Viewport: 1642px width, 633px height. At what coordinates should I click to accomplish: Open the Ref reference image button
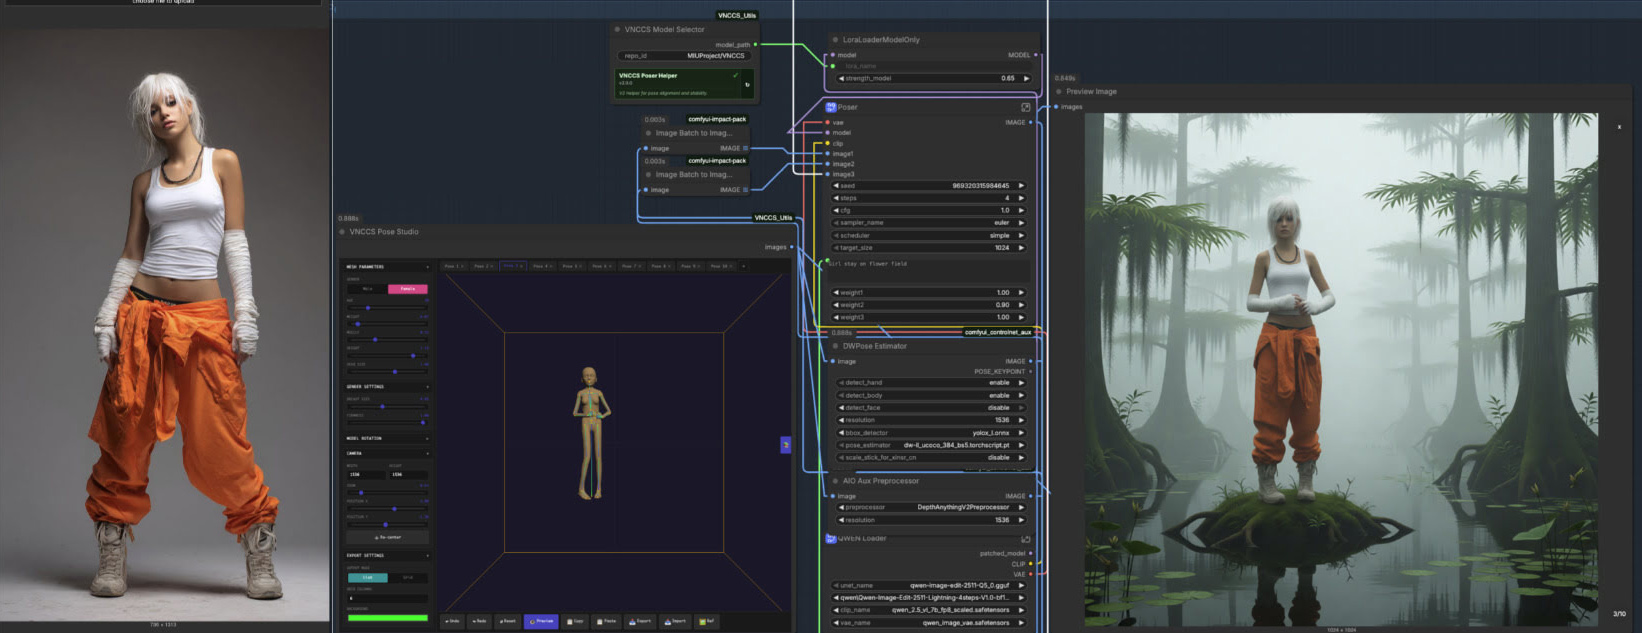tap(707, 621)
